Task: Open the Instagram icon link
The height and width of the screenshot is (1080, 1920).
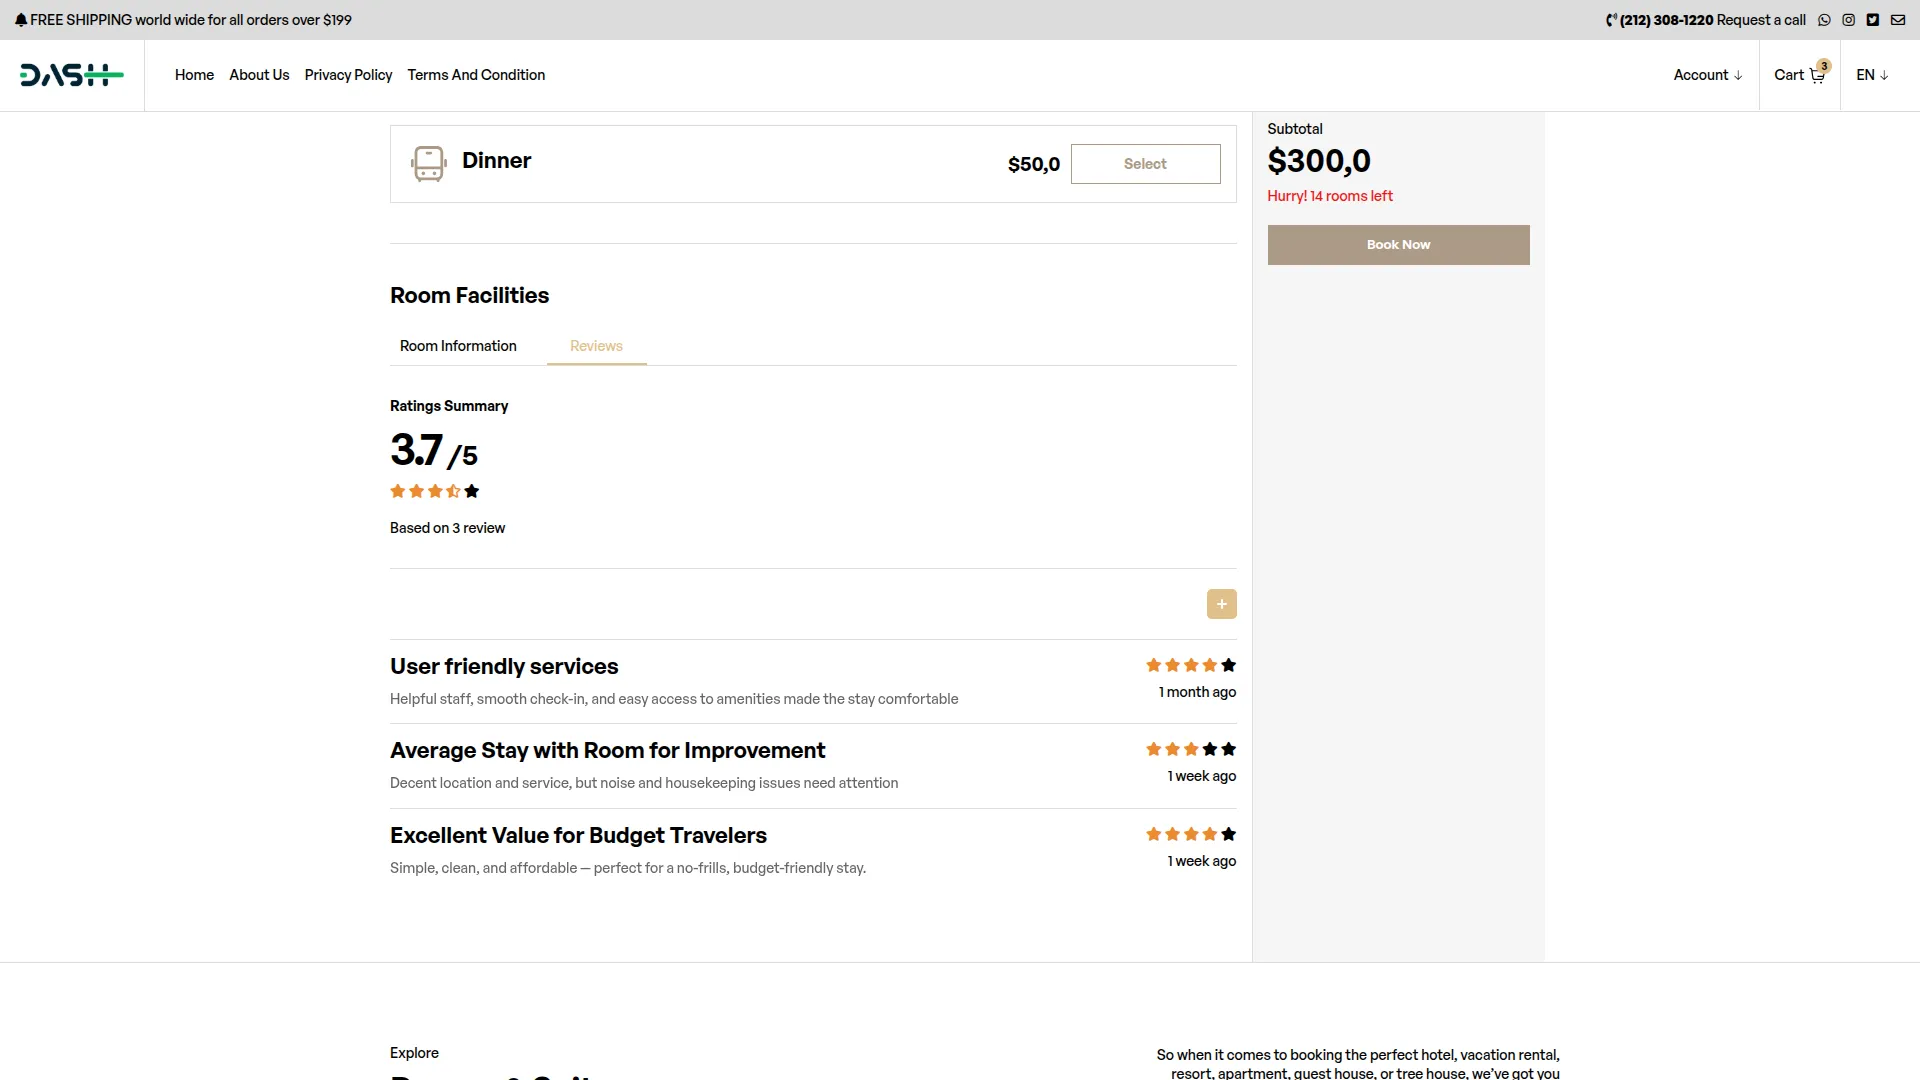Action: (1848, 20)
